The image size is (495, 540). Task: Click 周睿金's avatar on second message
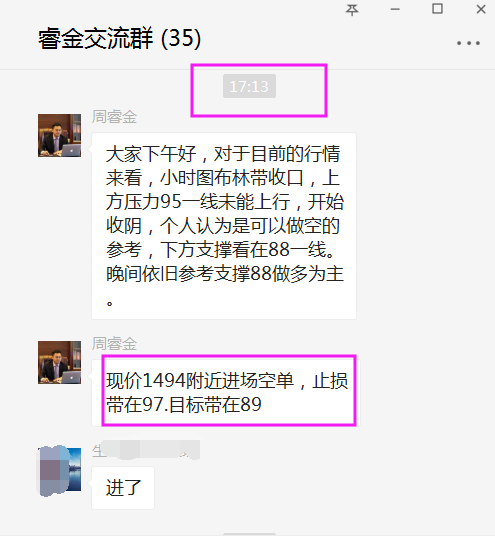pos(60,362)
